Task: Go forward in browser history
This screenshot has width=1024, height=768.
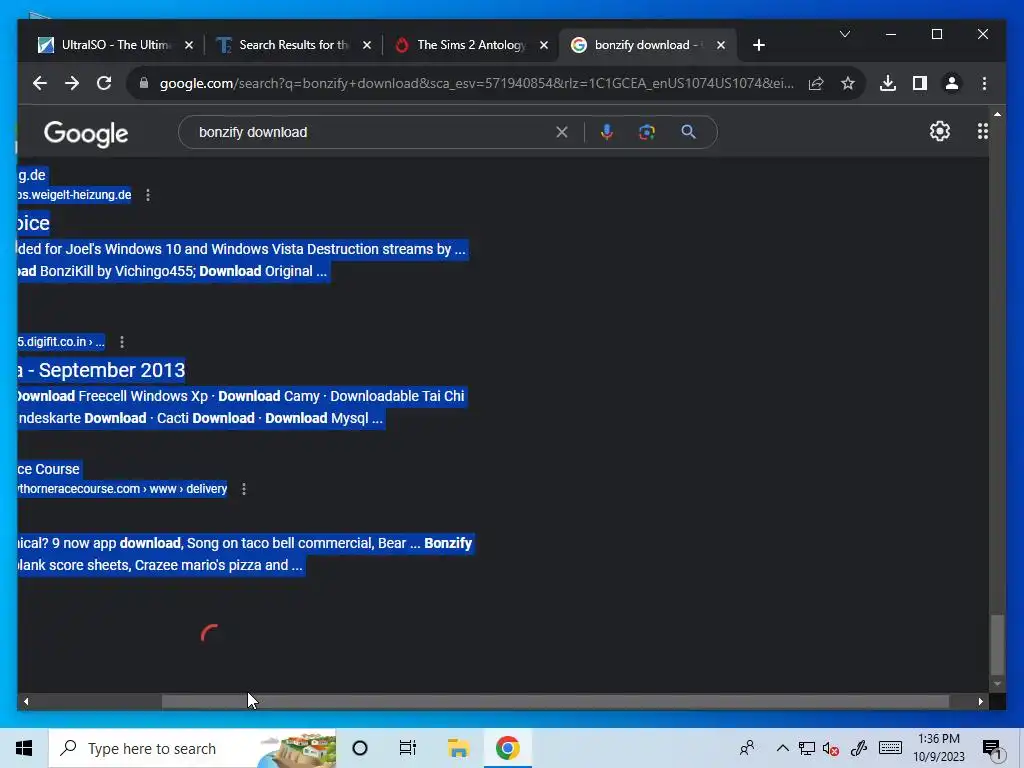Action: (72, 83)
